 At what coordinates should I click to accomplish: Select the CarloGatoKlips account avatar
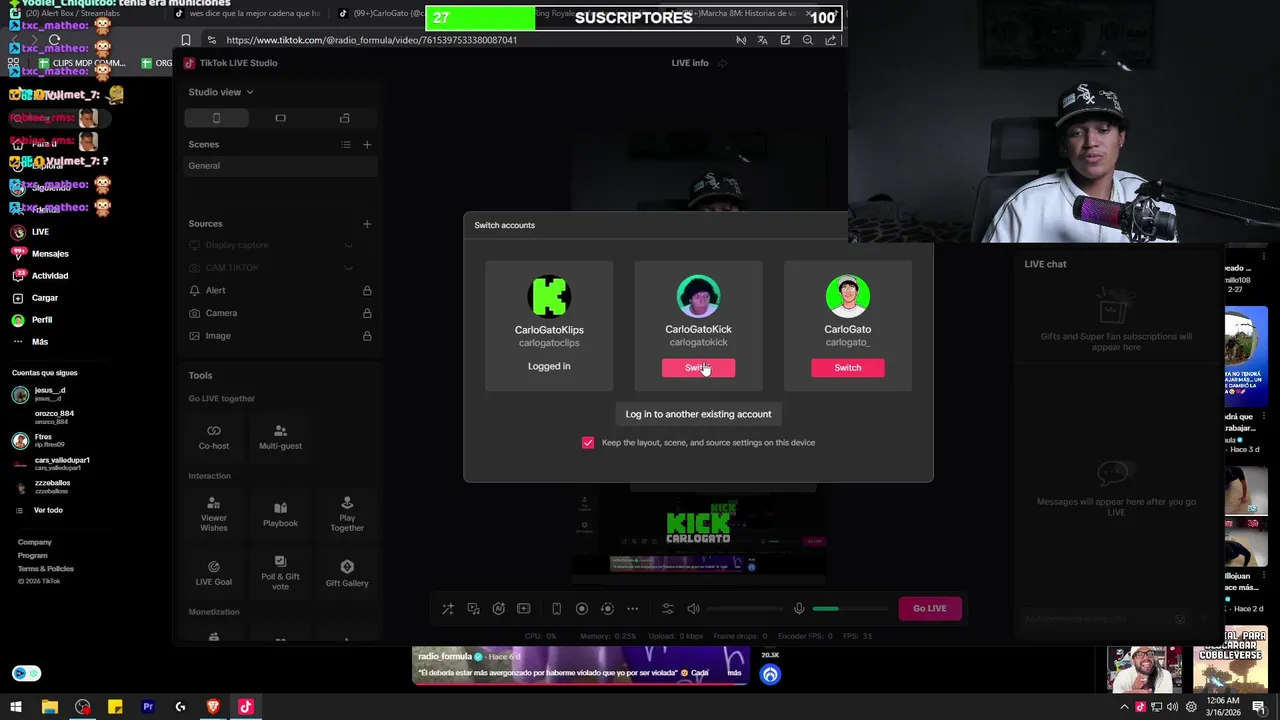point(549,296)
